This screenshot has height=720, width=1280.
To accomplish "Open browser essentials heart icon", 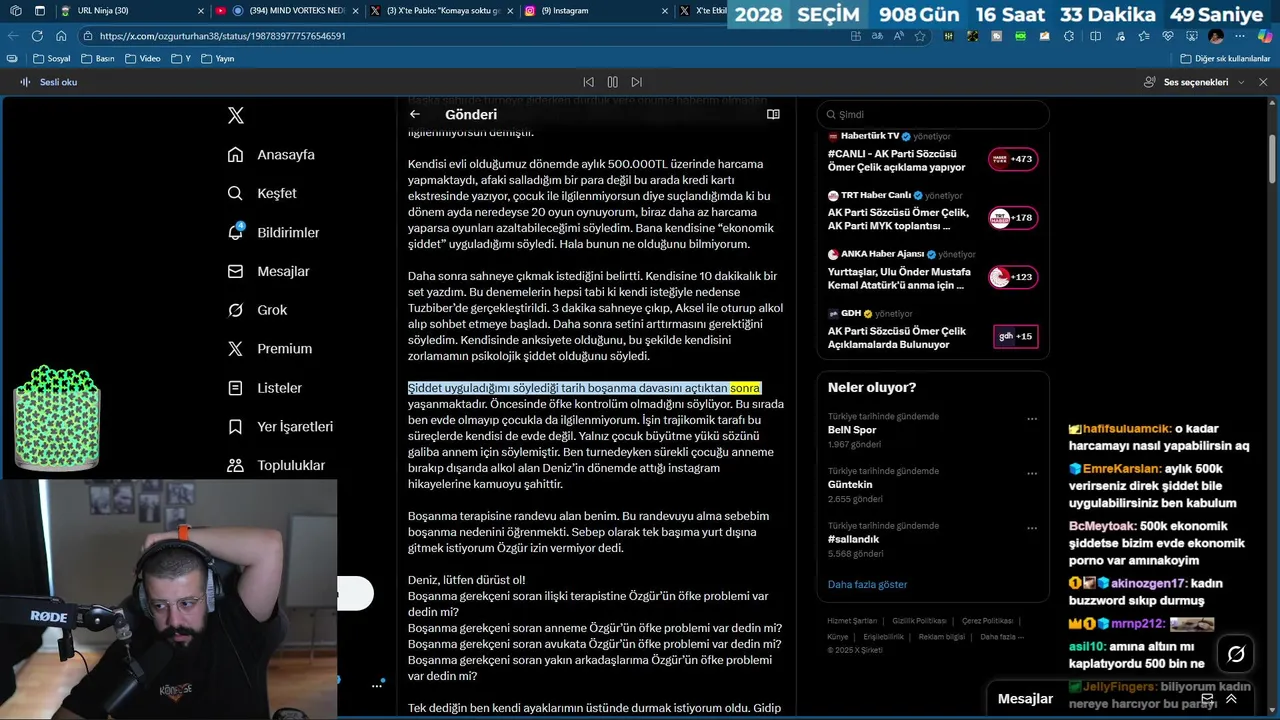I will coord(1167,36).
